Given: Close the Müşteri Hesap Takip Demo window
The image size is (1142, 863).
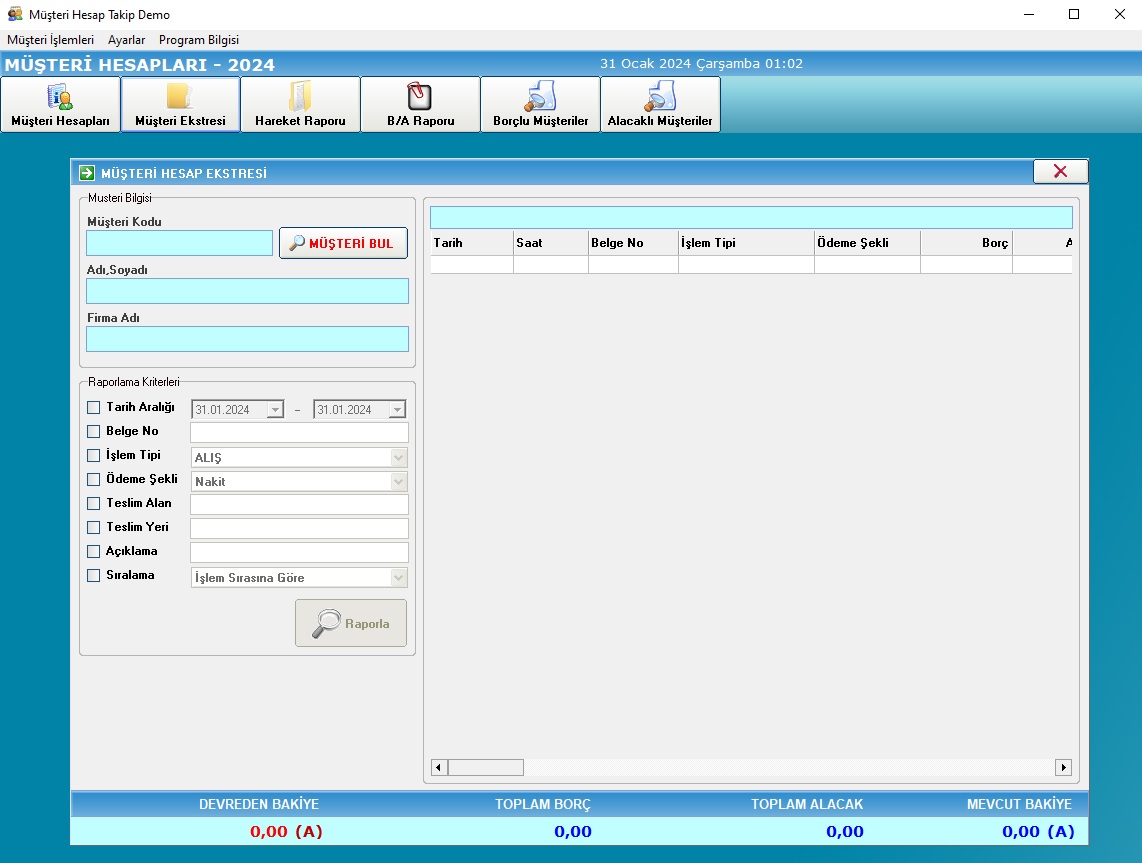Looking at the screenshot, I should (1119, 15).
